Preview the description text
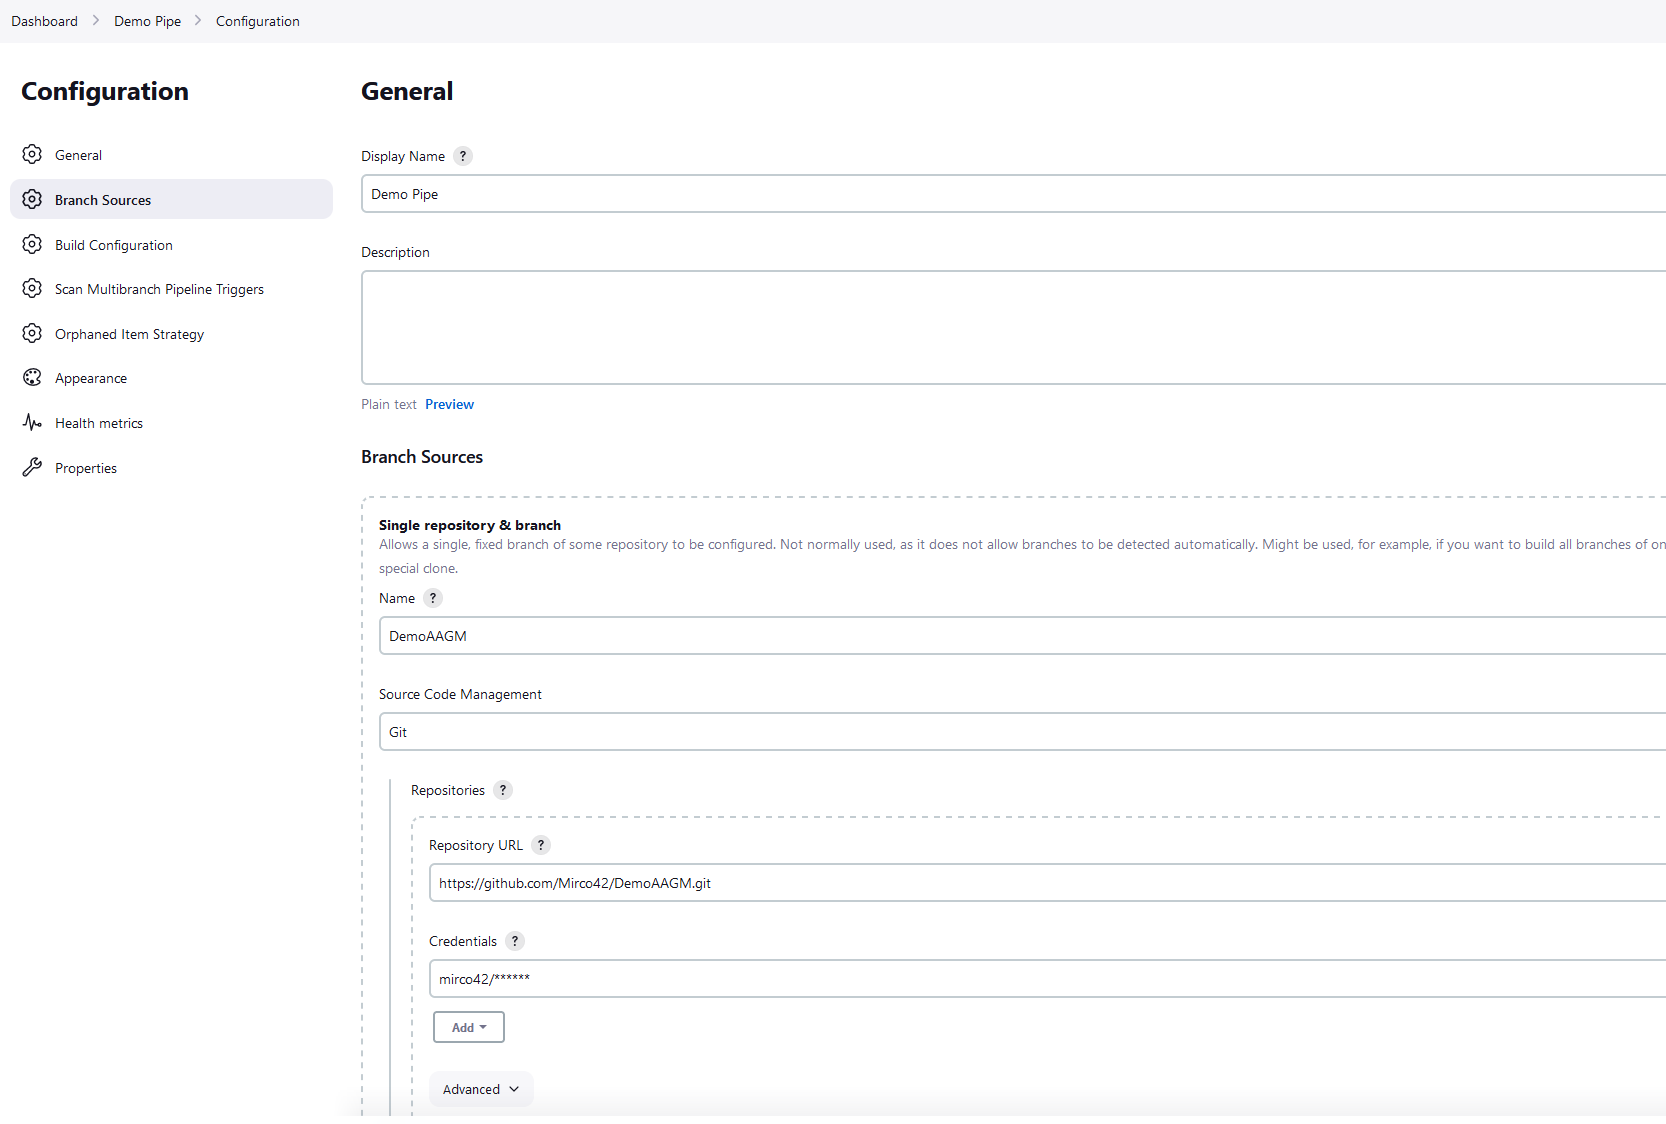Screen dimensions: 1666x1124 (x=449, y=404)
